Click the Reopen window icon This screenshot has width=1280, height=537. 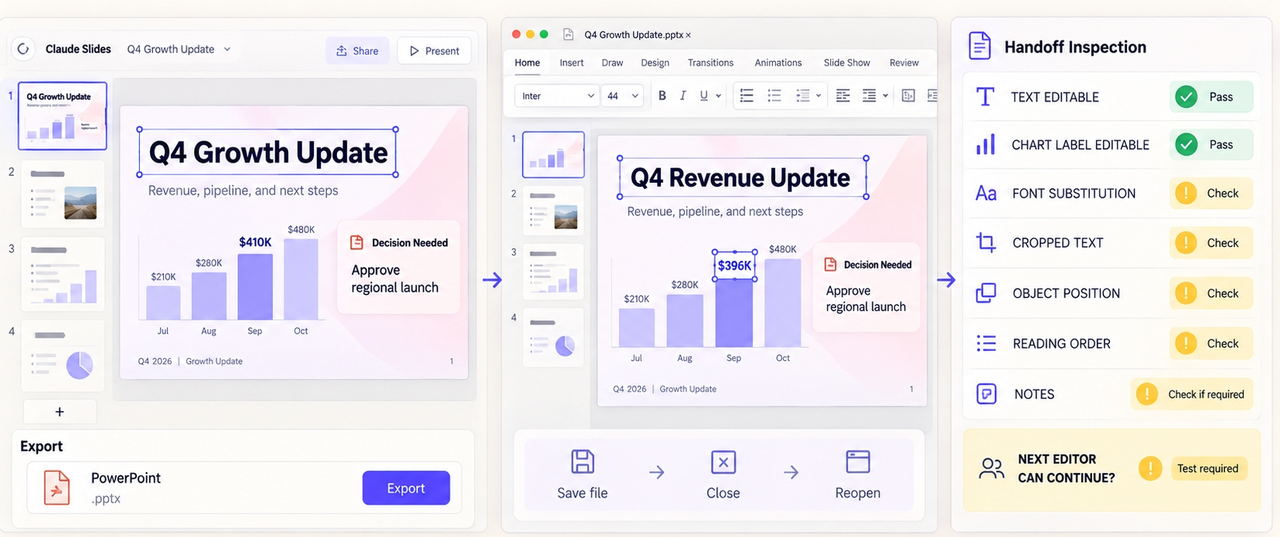858,461
